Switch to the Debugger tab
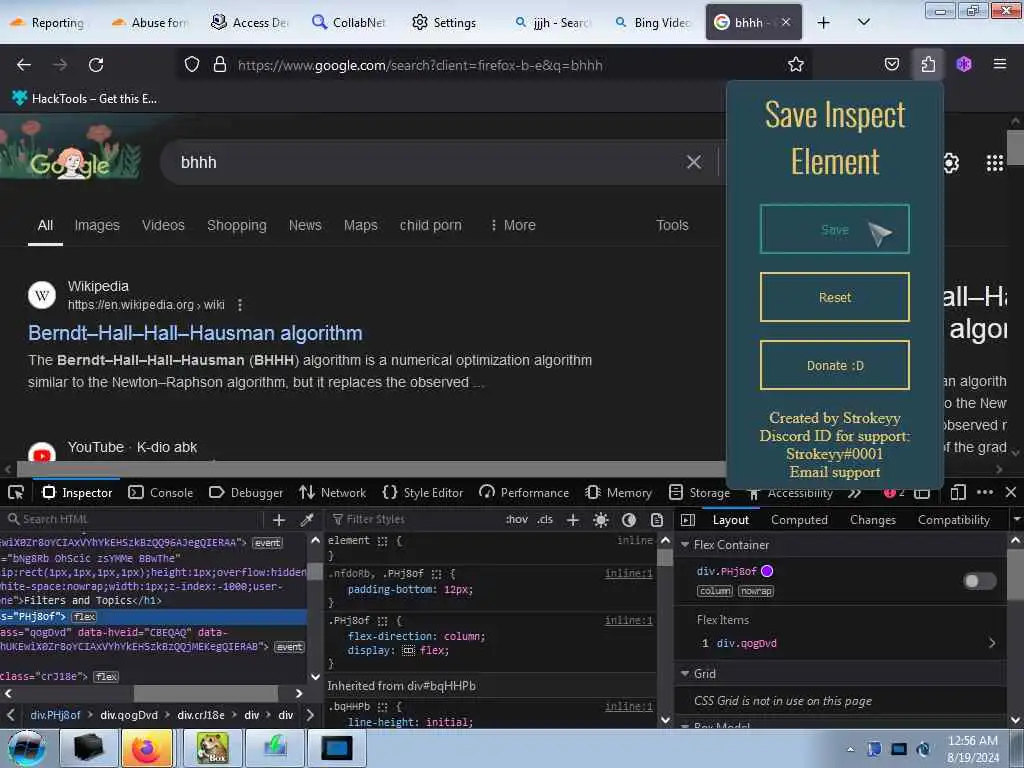This screenshot has height=768, width=1024. (x=246, y=493)
